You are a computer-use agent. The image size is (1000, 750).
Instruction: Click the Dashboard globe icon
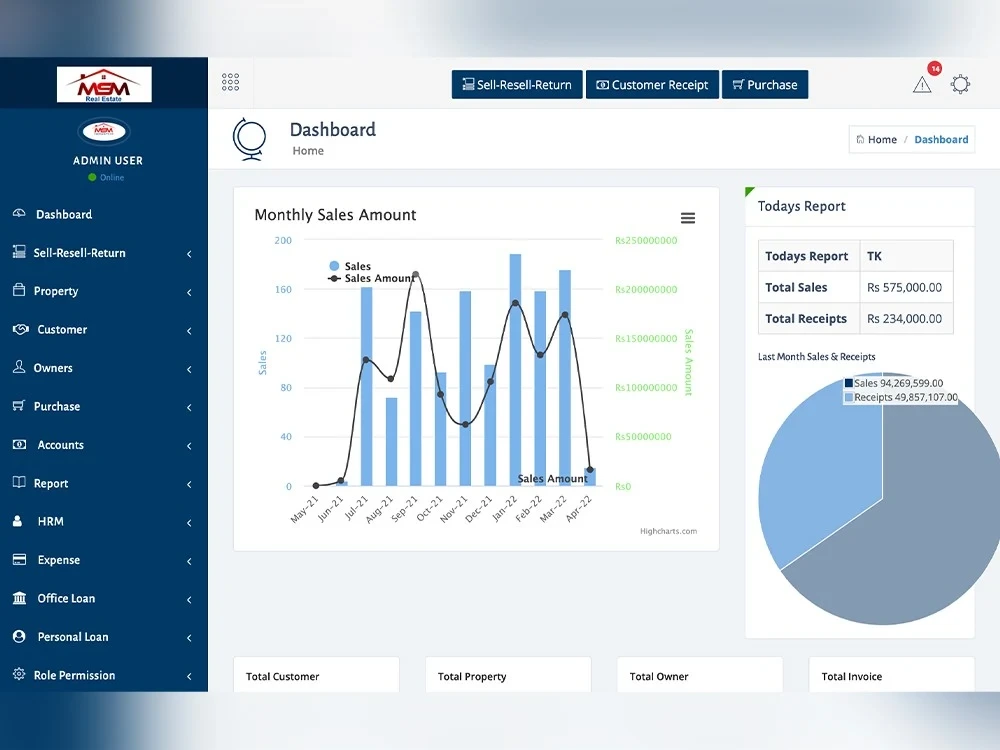(249, 138)
